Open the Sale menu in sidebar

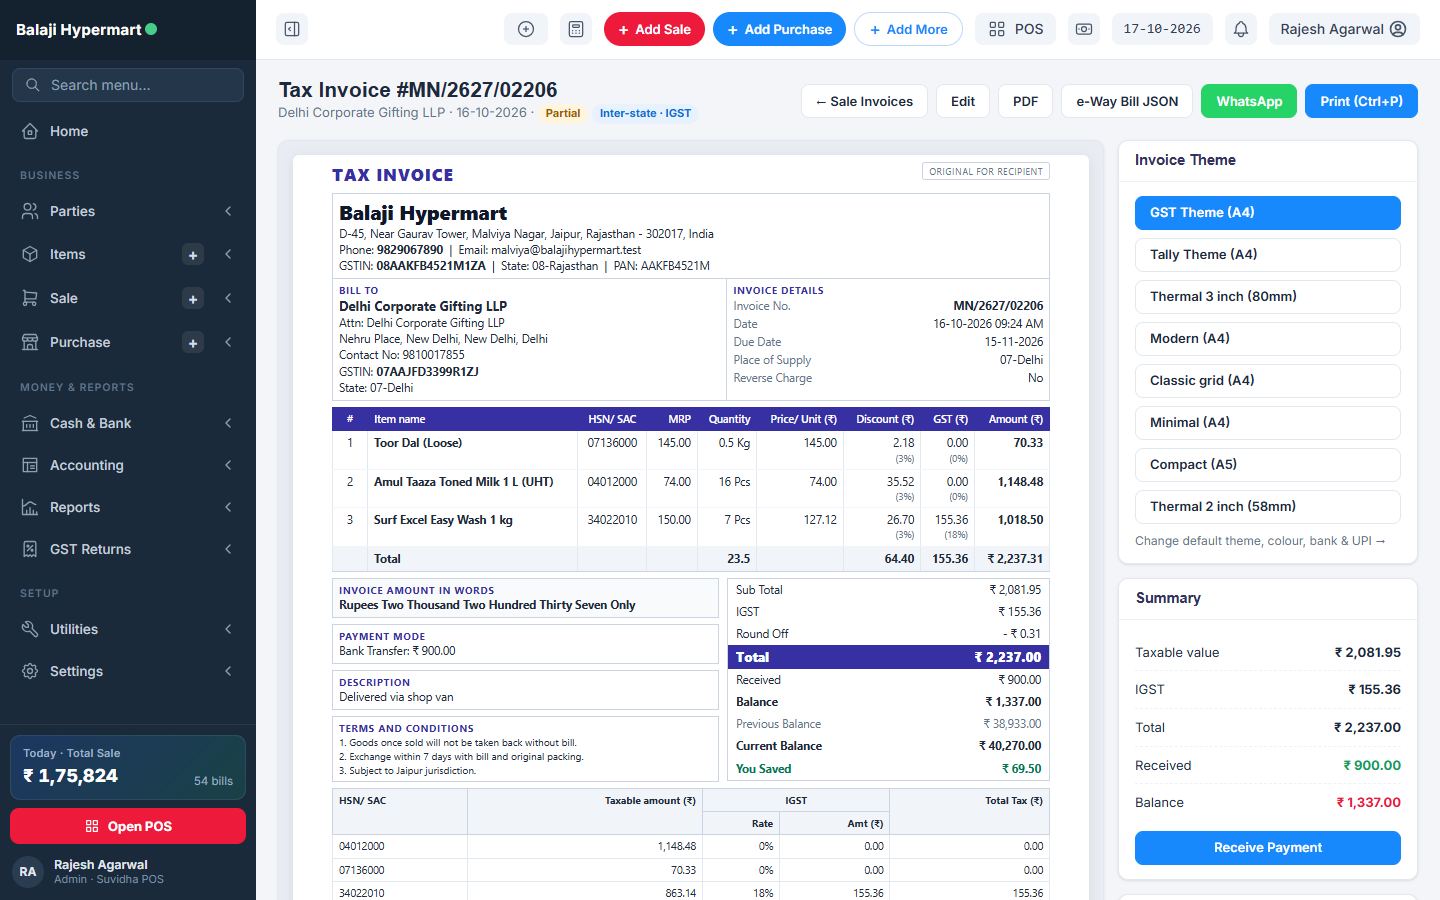pos(64,298)
